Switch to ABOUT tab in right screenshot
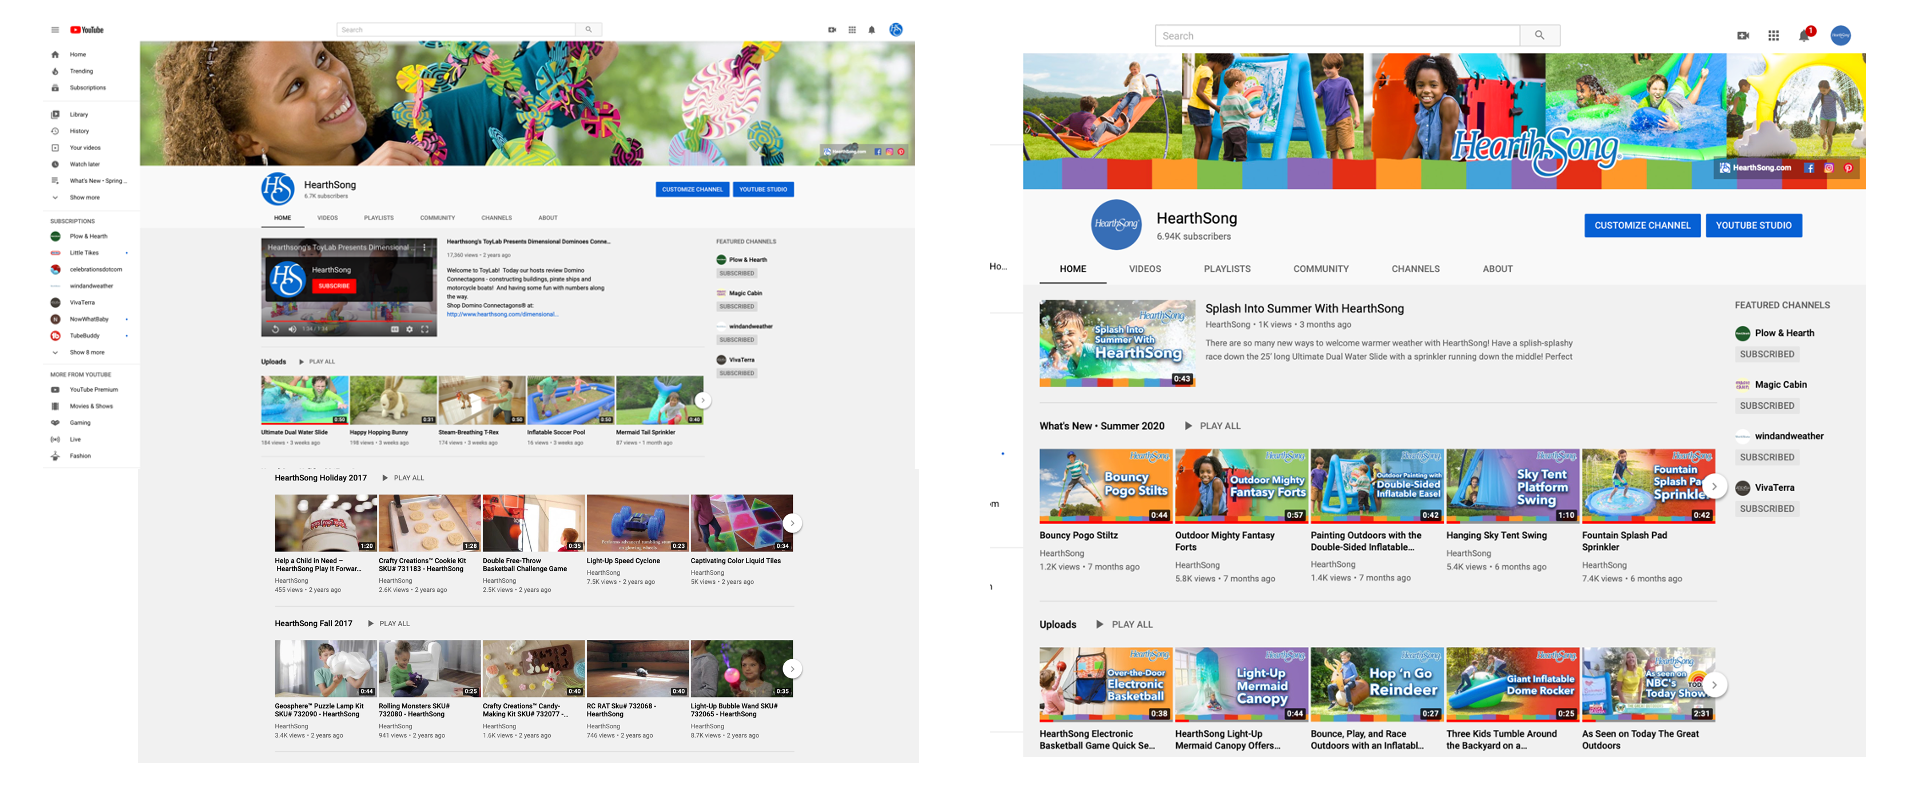 coord(1498,269)
